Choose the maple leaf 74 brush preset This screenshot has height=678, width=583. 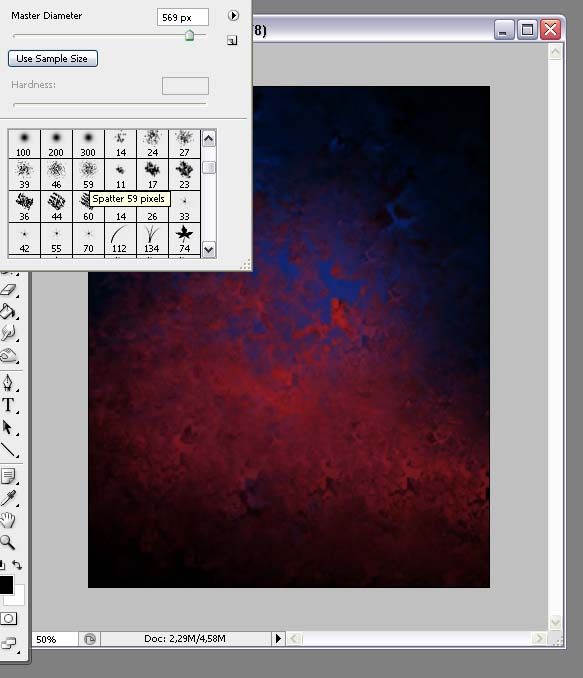[x=185, y=238]
